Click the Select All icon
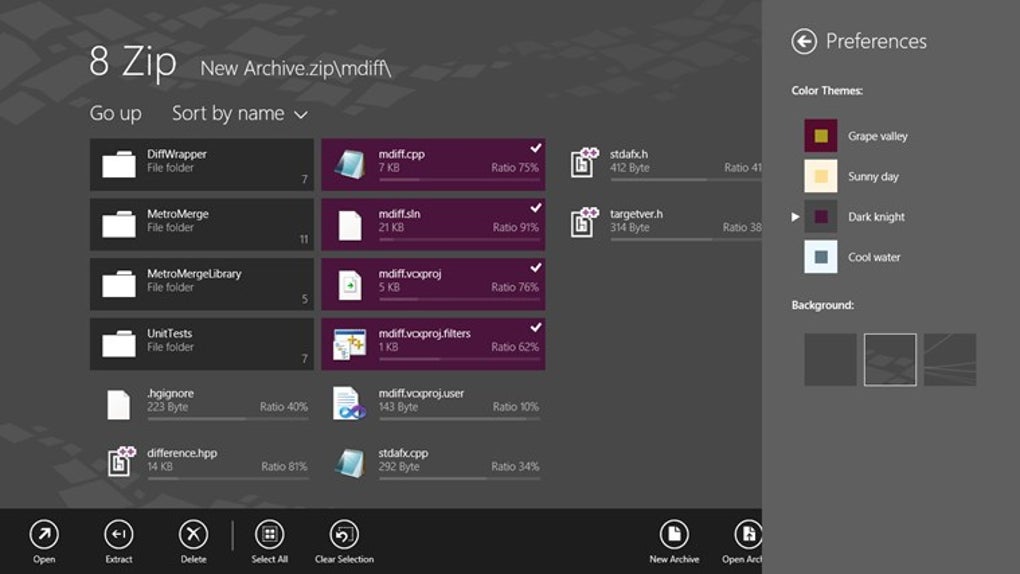 (x=269, y=535)
